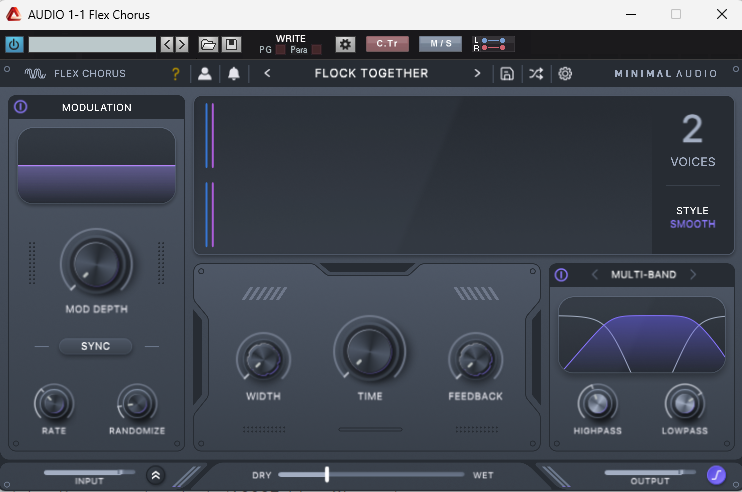Open the MULTI-BAND mode label

(644, 274)
